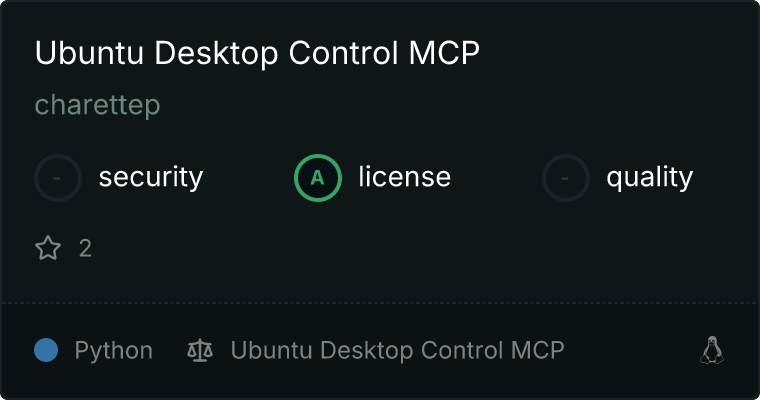The width and height of the screenshot is (760, 400).
Task: Click empty card area beside star count
Action: 388,249
